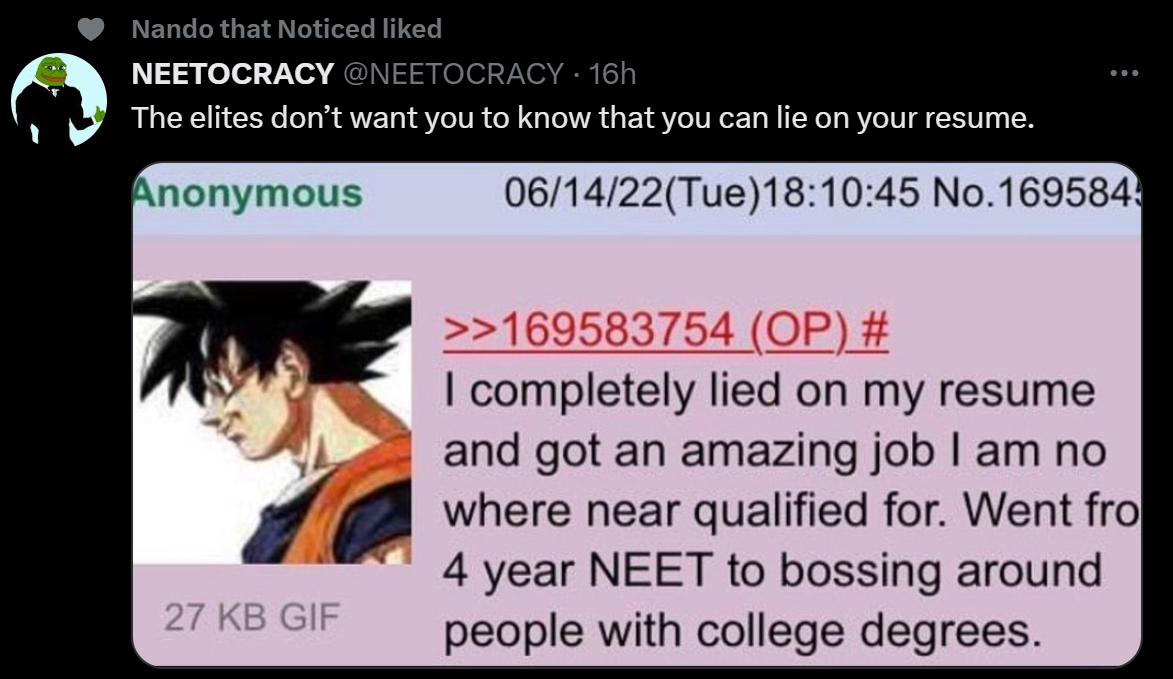Open the 'Nando that Noticed liked' context link
The image size is (1173, 679).
click(287, 29)
